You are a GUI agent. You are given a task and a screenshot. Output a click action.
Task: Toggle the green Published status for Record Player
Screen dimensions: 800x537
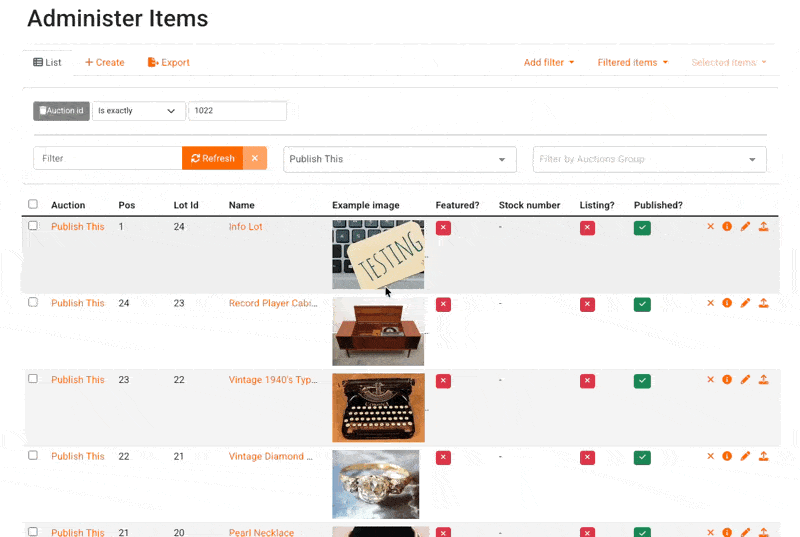[642, 304]
